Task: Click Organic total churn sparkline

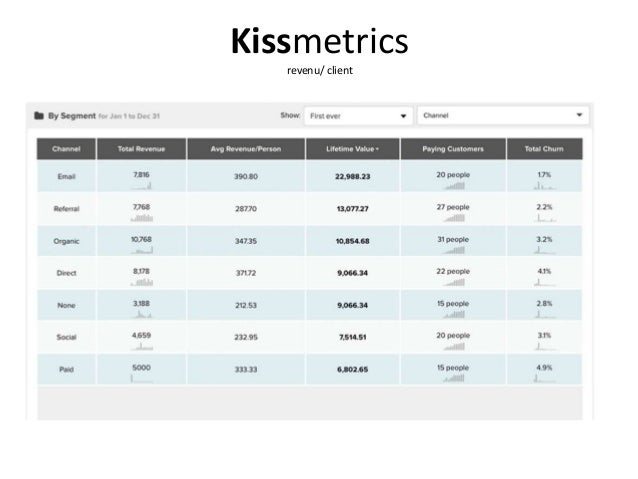Action: pos(544,250)
